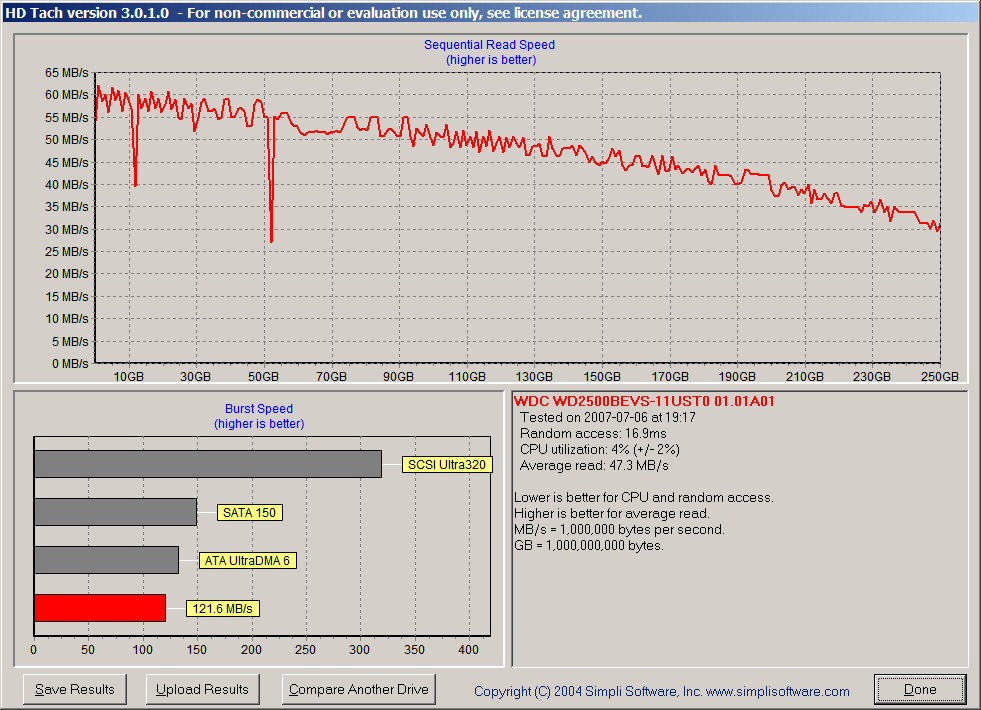981x710 pixels.
Task: Select the SCSI Ultra320 burst label
Action: pos(447,464)
